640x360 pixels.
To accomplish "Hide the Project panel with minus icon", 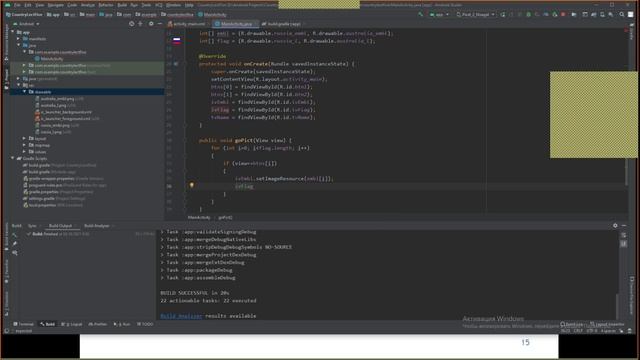I will pyautogui.click(x=160, y=24).
